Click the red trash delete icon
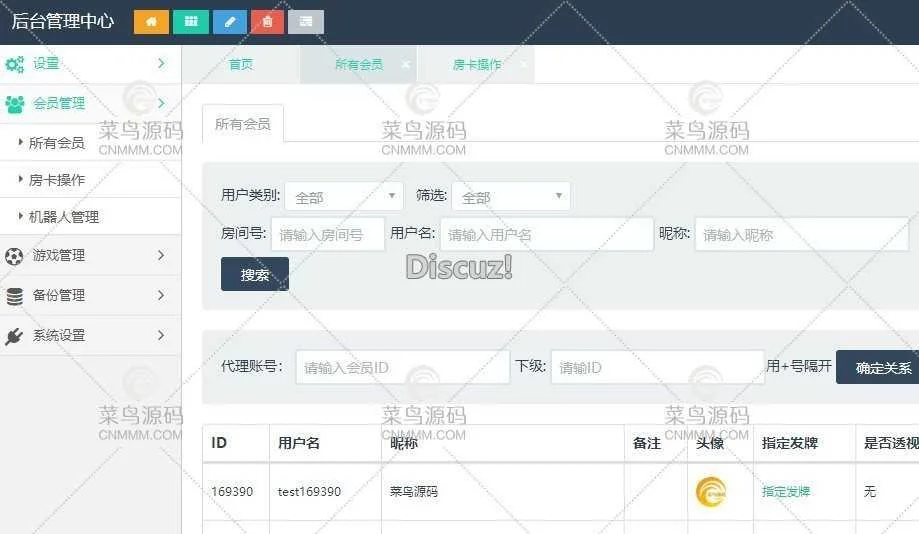Image resolution: width=919 pixels, height=534 pixels. pyautogui.click(x=267, y=21)
